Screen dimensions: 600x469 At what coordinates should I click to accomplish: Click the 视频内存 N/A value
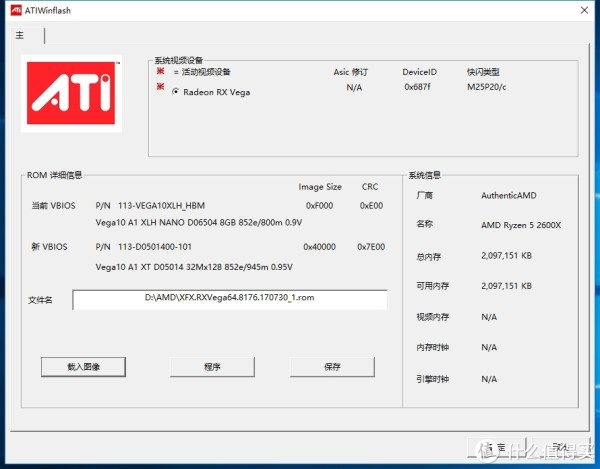(489, 317)
